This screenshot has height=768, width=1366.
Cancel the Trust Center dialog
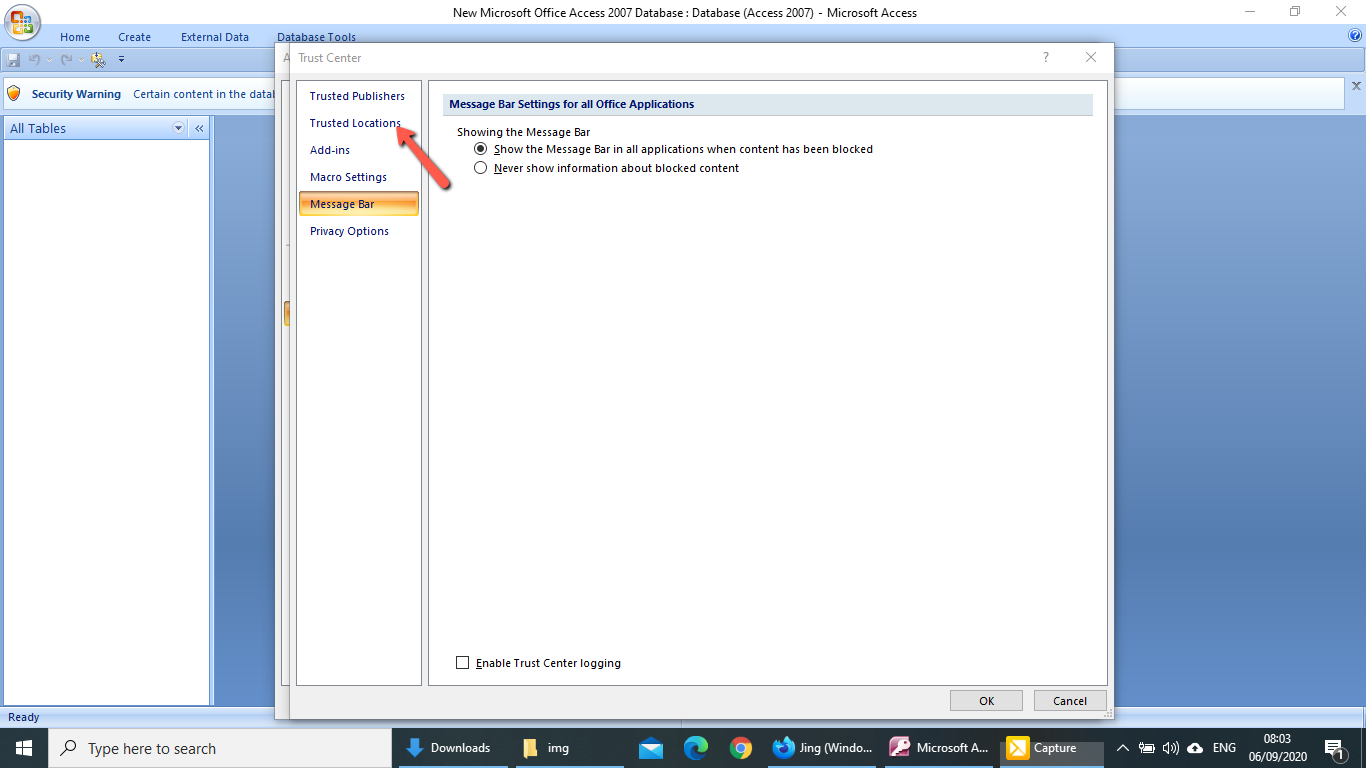pos(1069,701)
